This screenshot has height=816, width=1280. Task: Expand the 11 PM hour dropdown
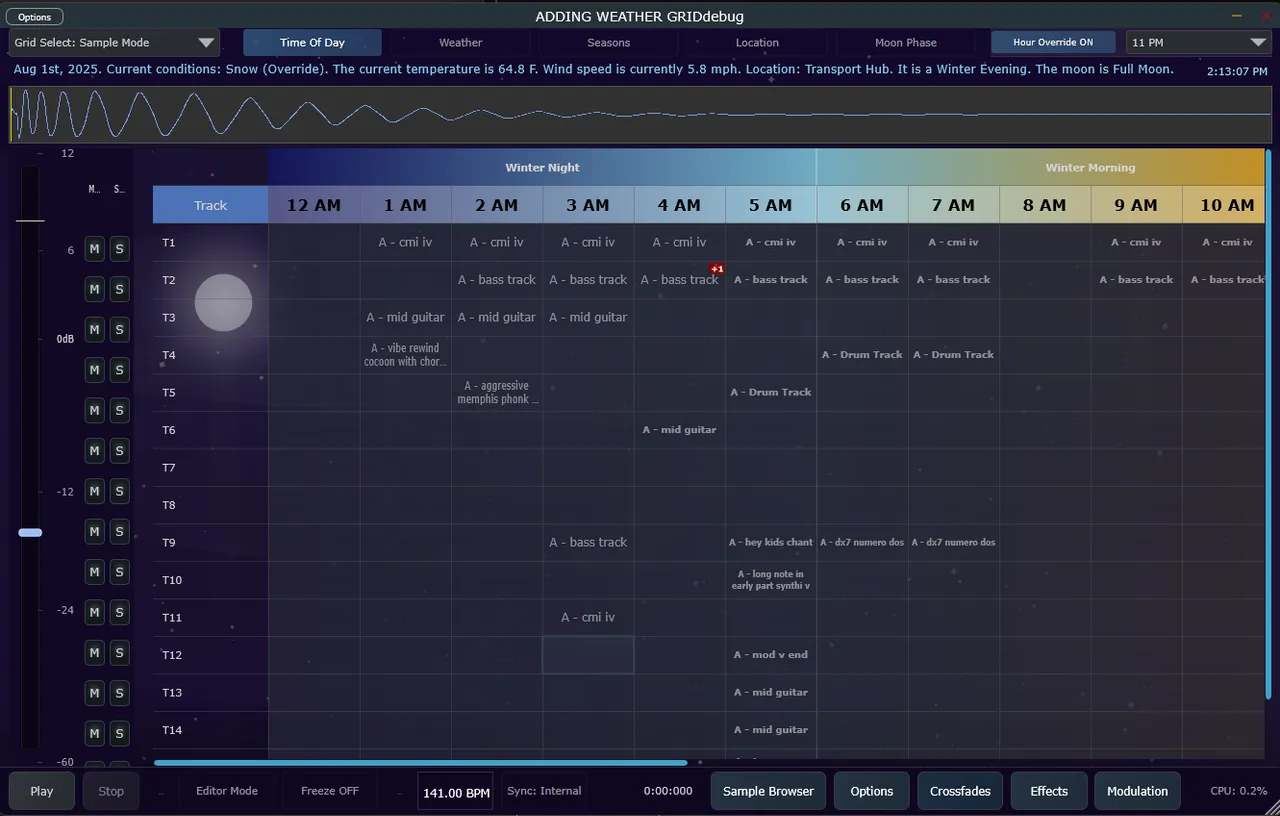click(x=1197, y=43)
